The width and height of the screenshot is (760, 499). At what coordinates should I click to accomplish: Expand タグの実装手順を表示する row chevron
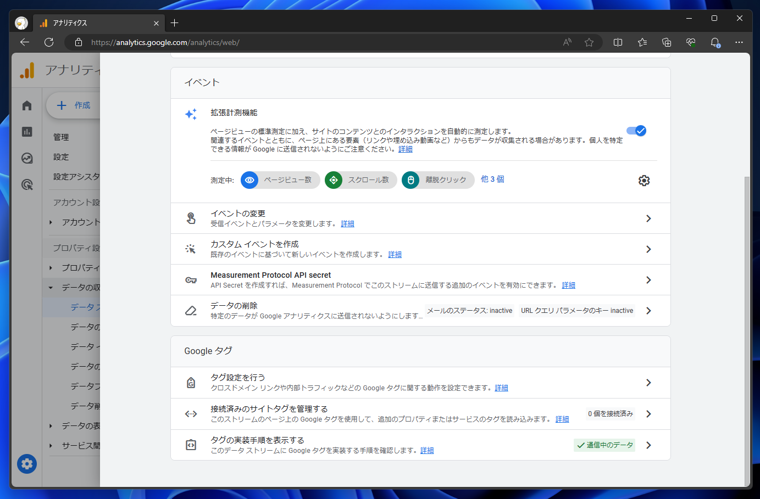(649, 445)
